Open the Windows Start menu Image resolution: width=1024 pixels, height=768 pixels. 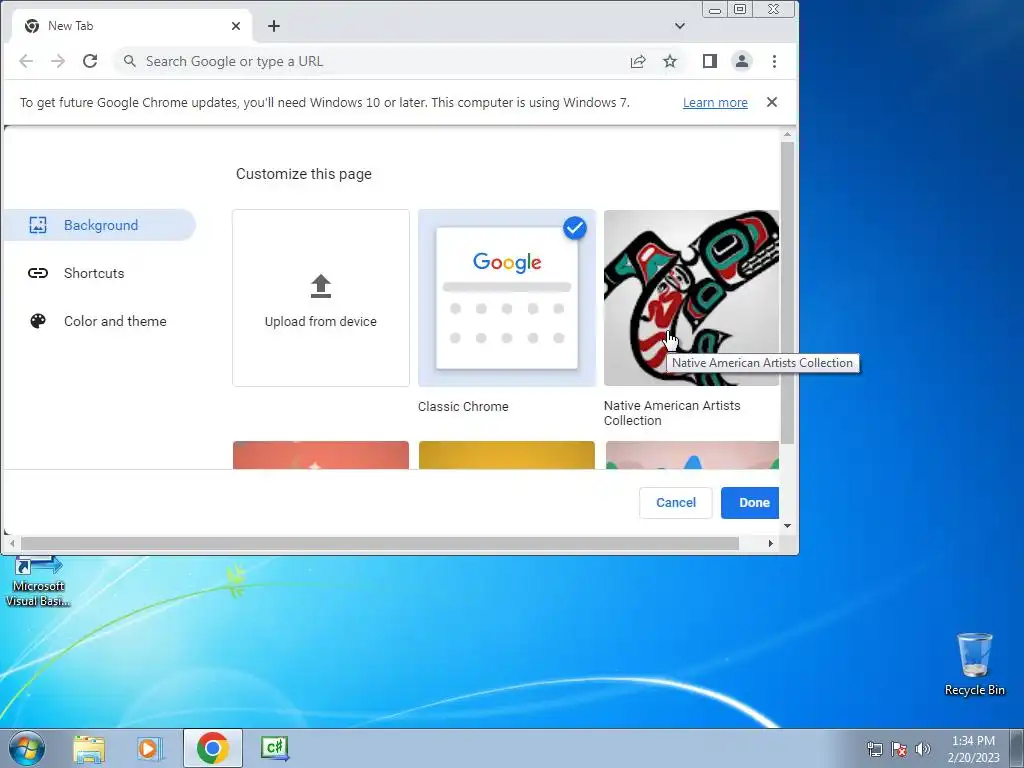27,748
